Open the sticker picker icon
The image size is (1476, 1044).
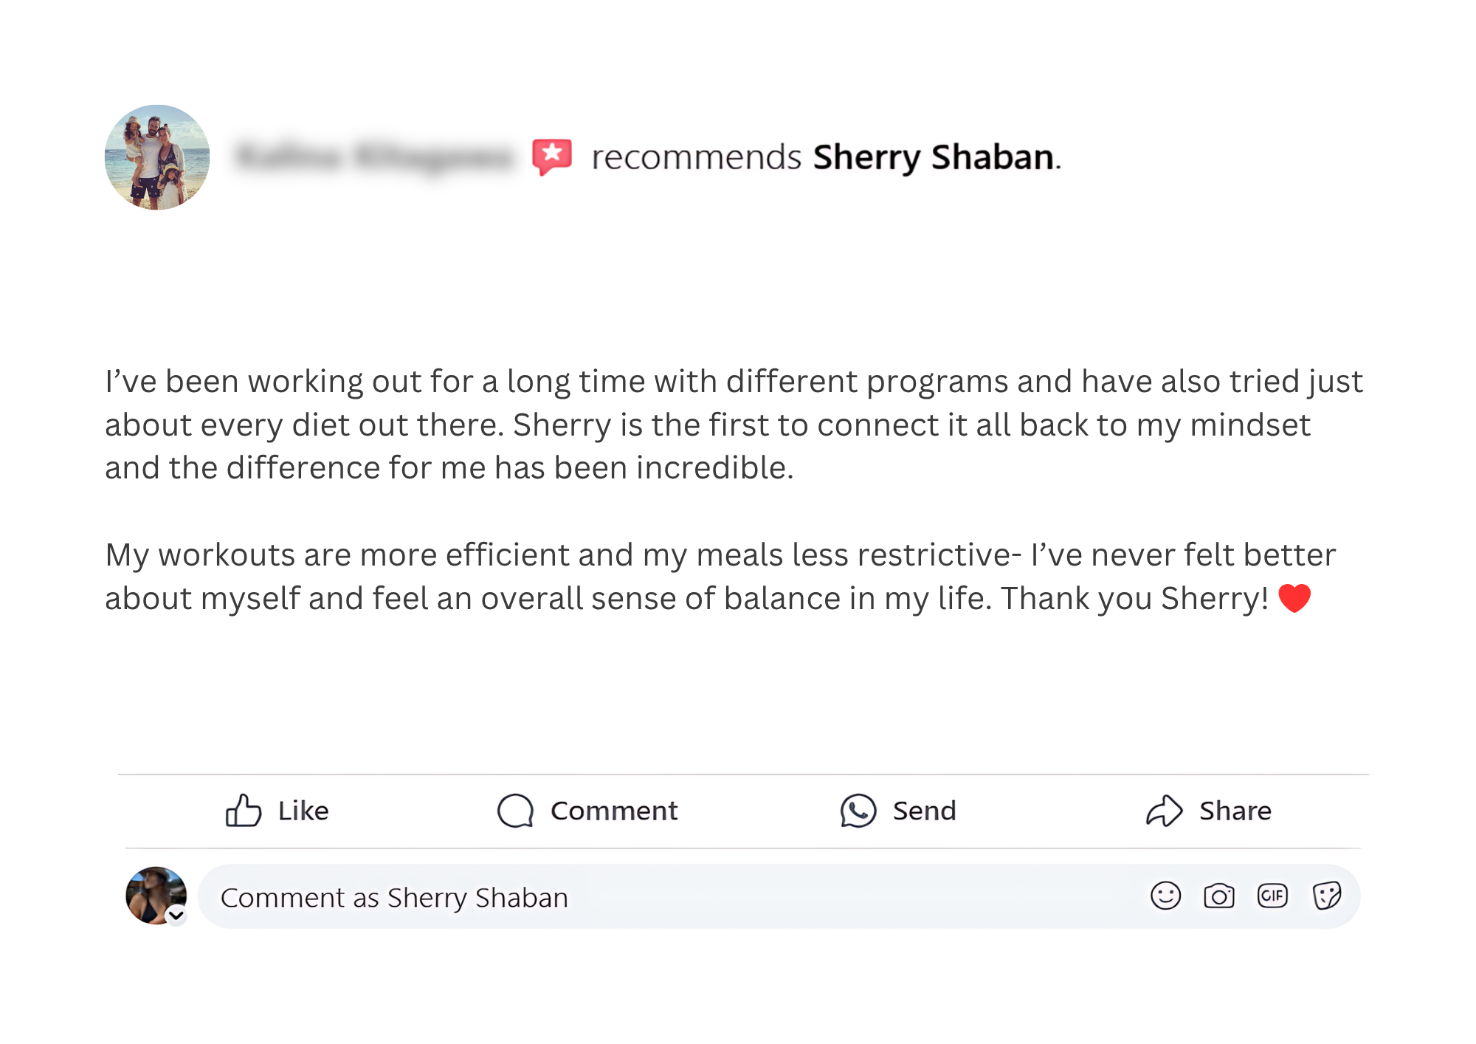(1326, 896)
